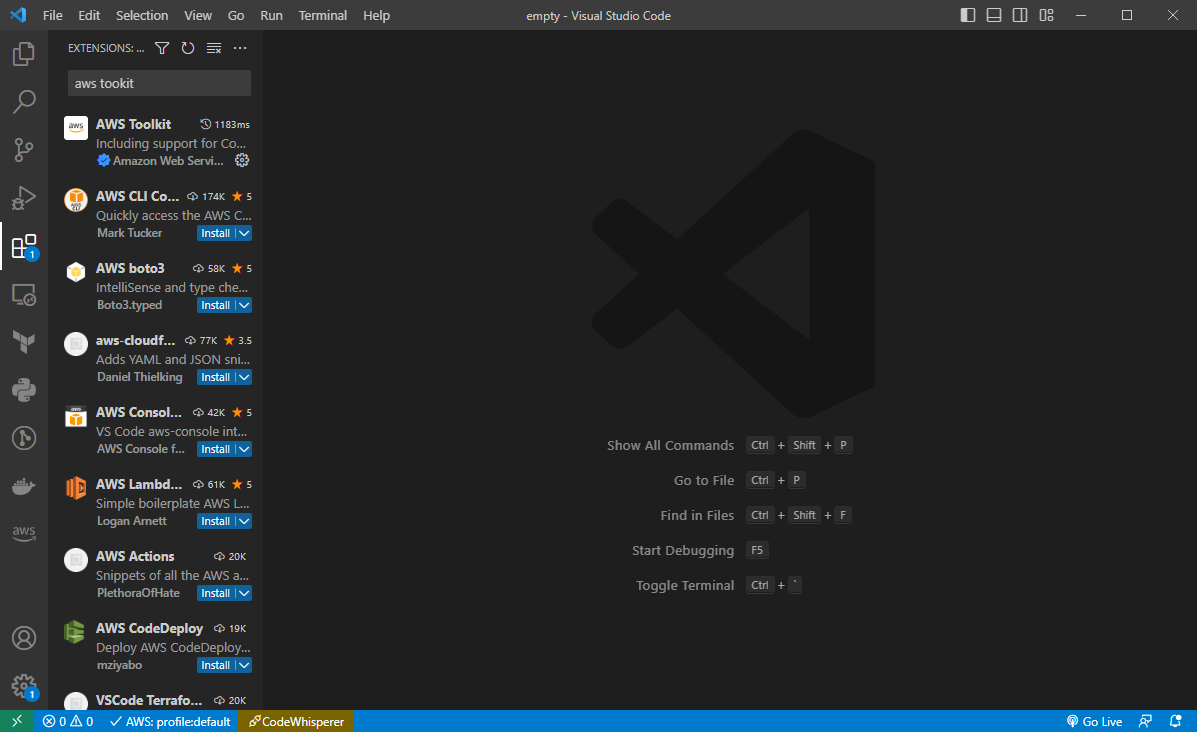Toggle primary side bar visibility
The width and height of the screenshot is (1197, 732).
(x=967, y=15)
